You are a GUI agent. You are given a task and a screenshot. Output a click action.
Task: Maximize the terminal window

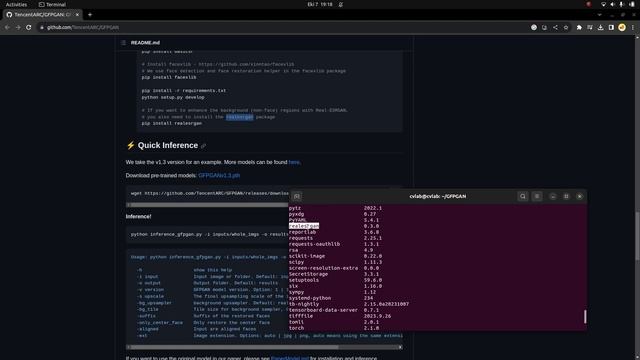point(566,196)
